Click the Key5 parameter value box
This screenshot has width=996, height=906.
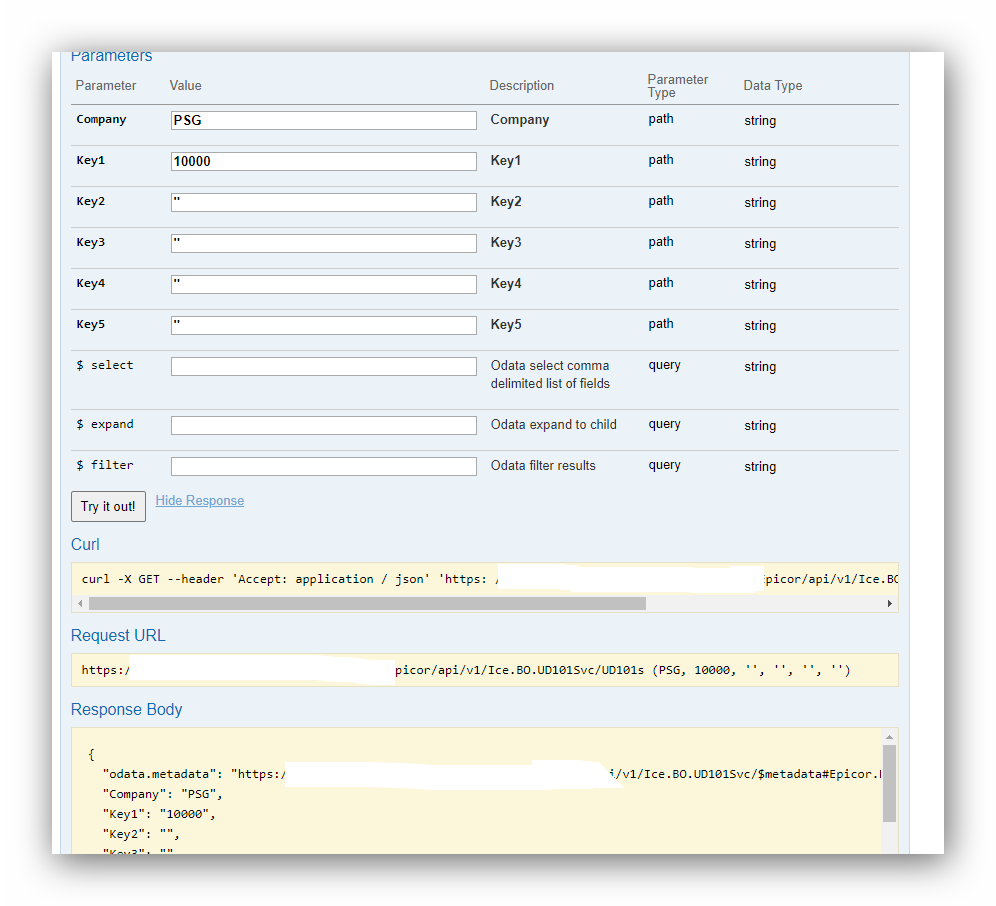[322, 325]
